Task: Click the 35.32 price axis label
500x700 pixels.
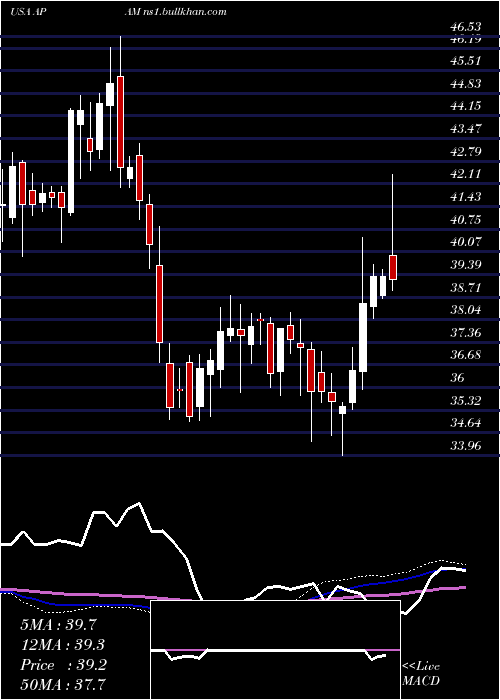Action: 466,400
